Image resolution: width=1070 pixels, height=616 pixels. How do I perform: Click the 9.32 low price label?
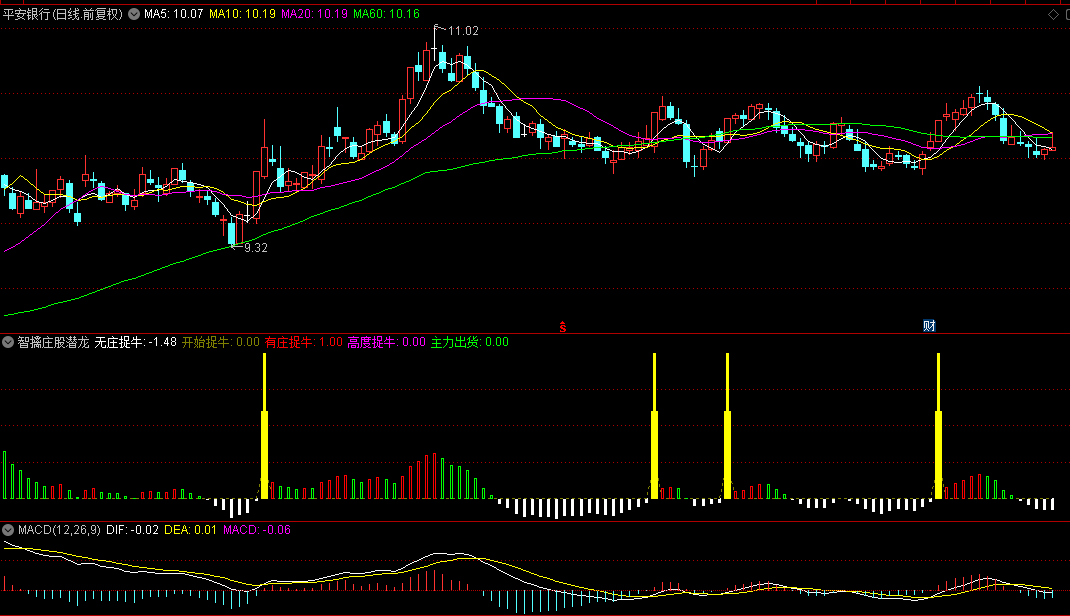(256, 248)
